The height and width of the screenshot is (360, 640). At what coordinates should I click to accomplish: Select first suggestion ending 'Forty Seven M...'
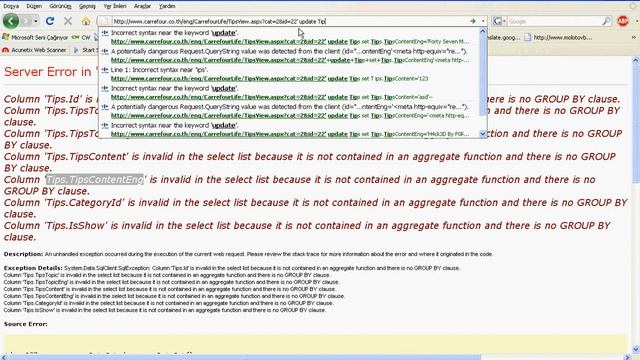click(290, 37)
